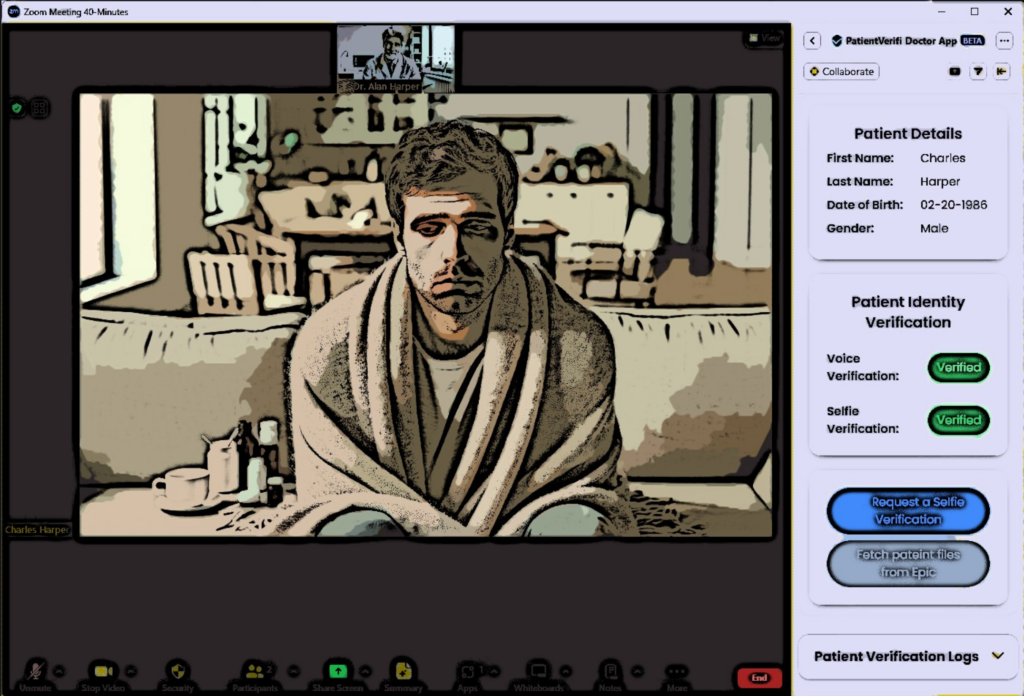
Task: Click Fetch patient files from Epic
Action: click(x=908, y=564)
